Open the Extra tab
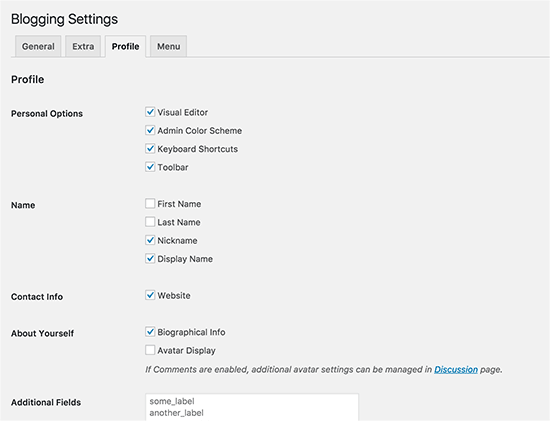Screen dimensions: 550x421 point(83,46)
